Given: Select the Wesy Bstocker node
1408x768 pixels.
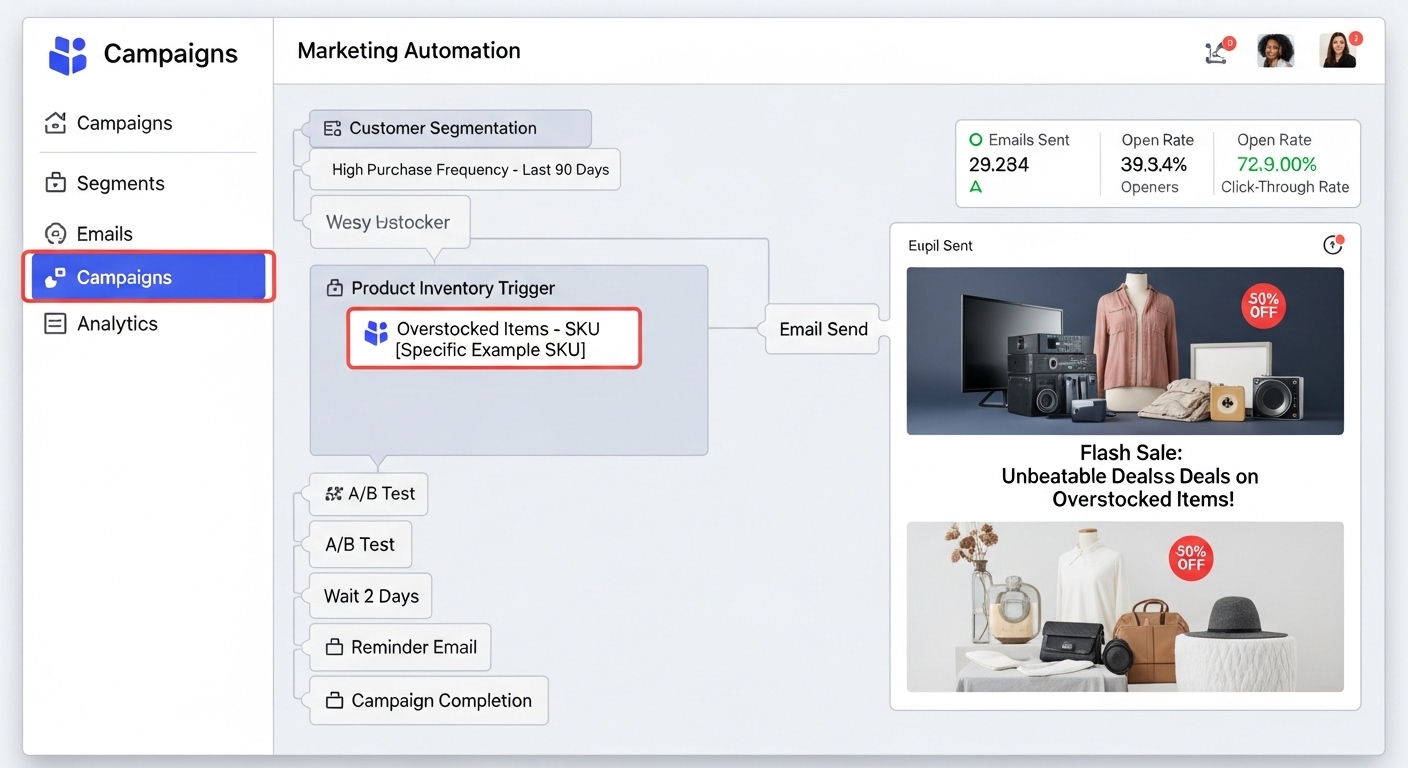Looking at the screenshot, I should tap(388, 222).
